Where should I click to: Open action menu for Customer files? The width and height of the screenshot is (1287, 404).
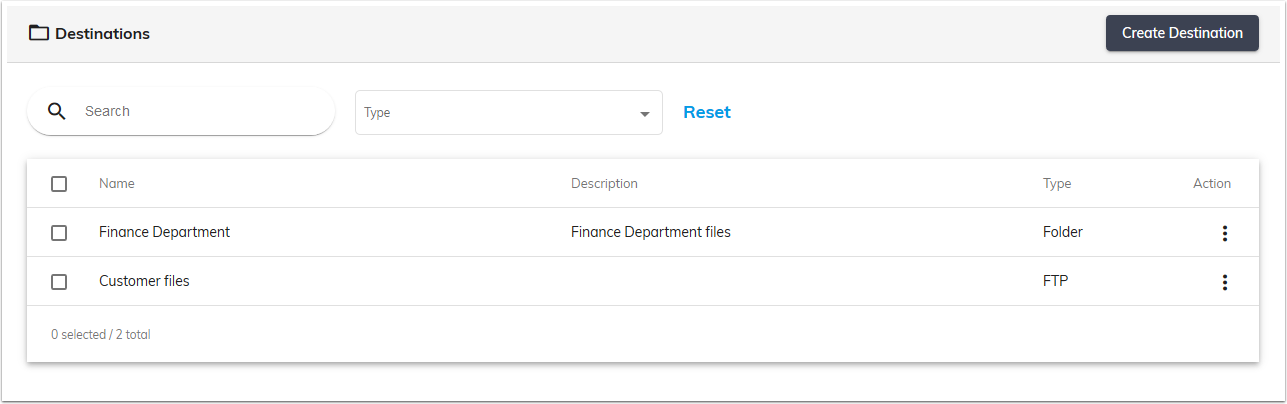click(1224, 282)
